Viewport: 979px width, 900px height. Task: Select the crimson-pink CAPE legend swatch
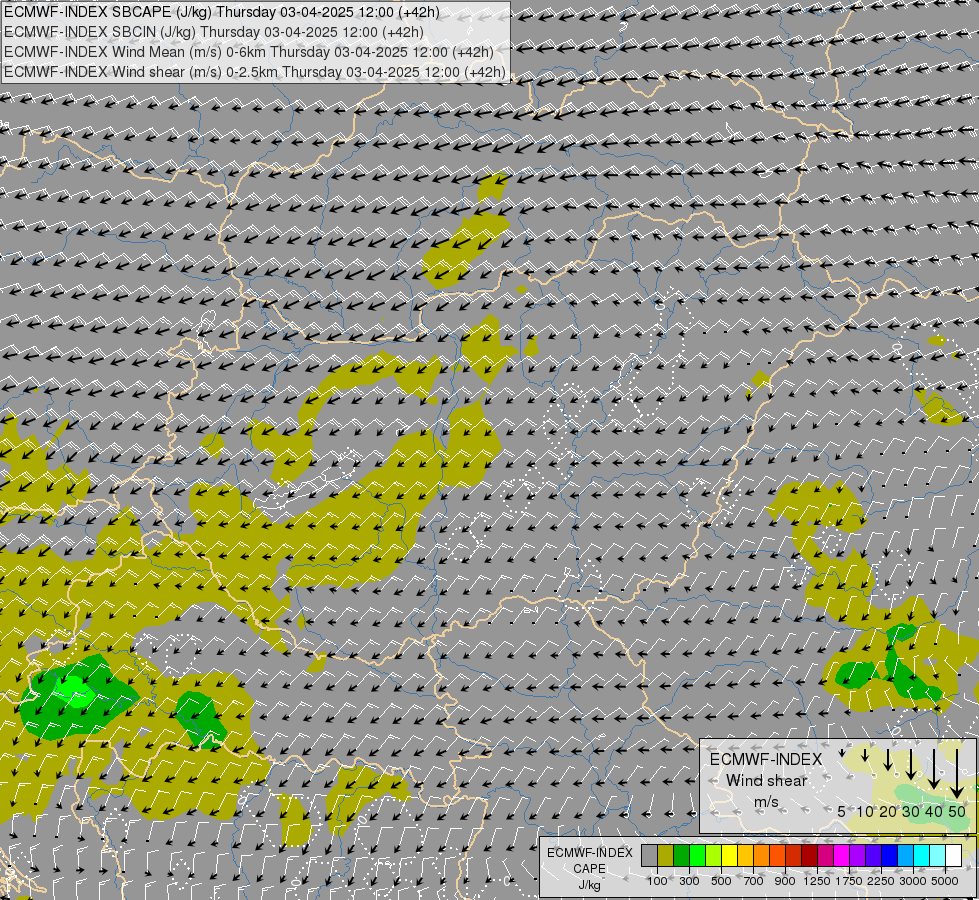(x=825, y=856)
